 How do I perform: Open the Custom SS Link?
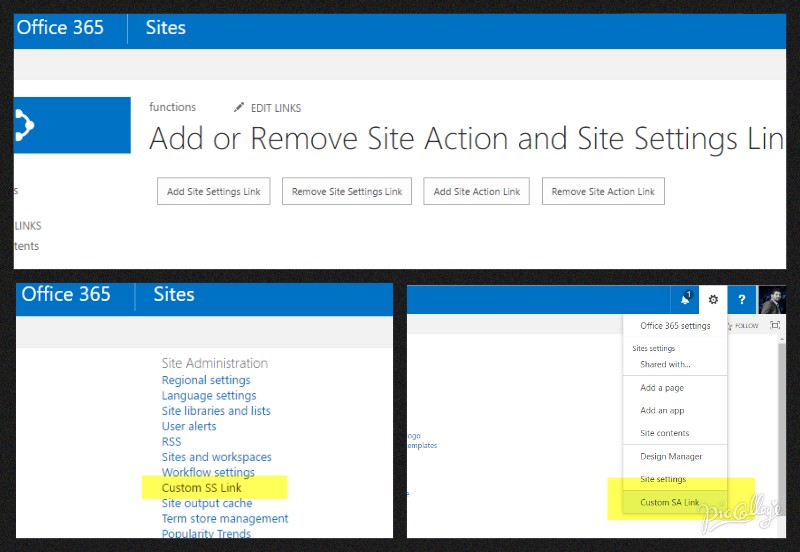pyautogui.click(x=202, y=488)
